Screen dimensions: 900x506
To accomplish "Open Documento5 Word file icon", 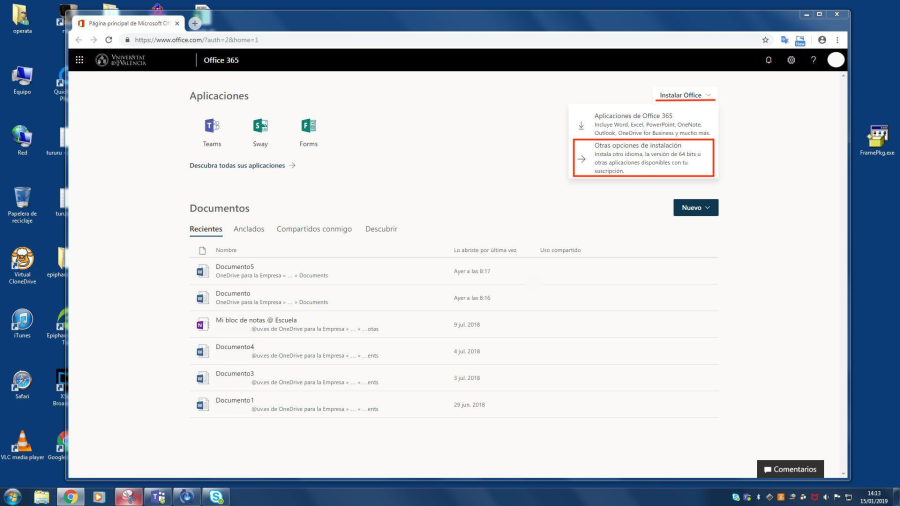I will pos(202,271).
